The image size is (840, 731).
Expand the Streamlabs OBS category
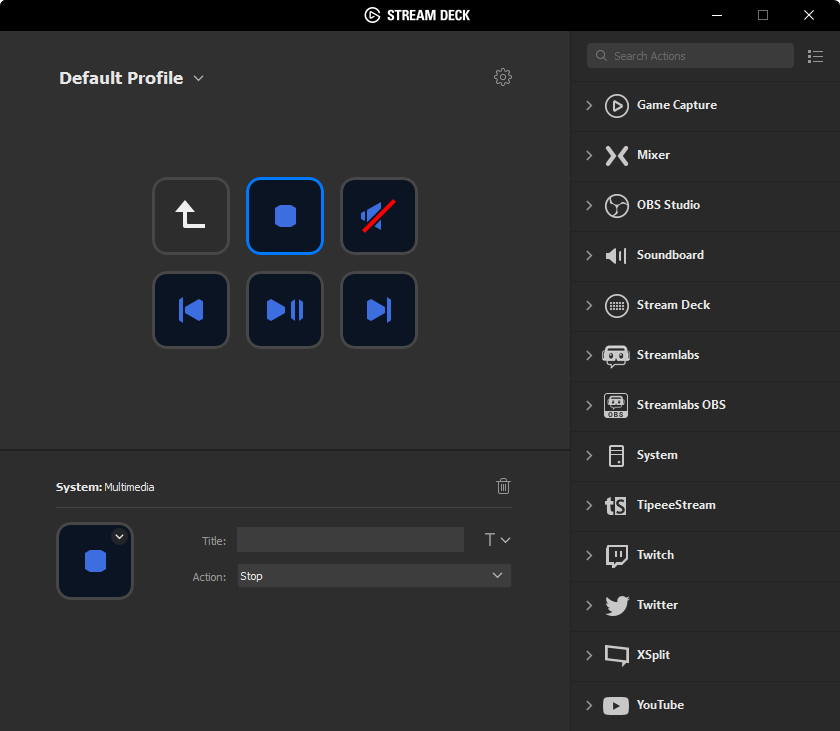[680, 405]
